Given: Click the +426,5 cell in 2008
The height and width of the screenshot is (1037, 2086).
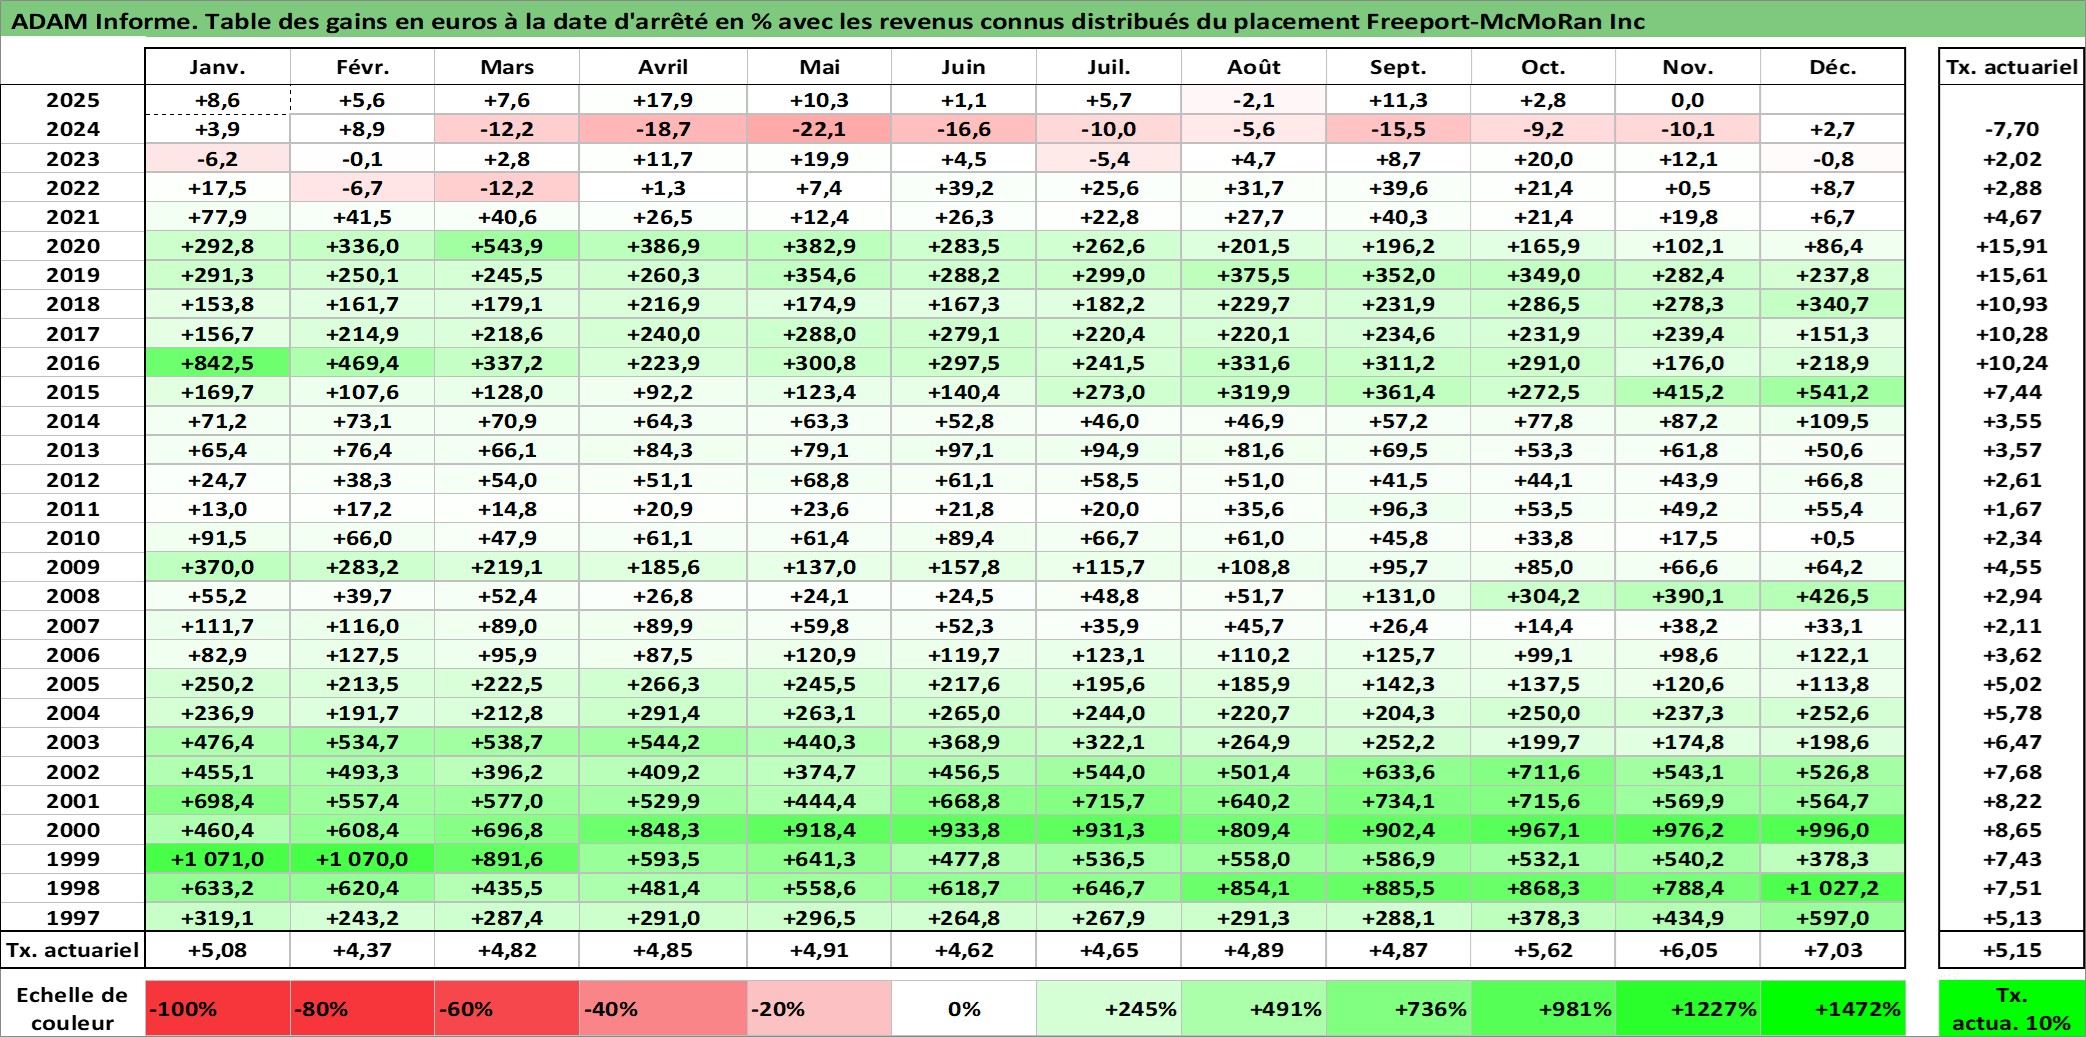Looking at the screenshot, I should [x=1833, y=596].
